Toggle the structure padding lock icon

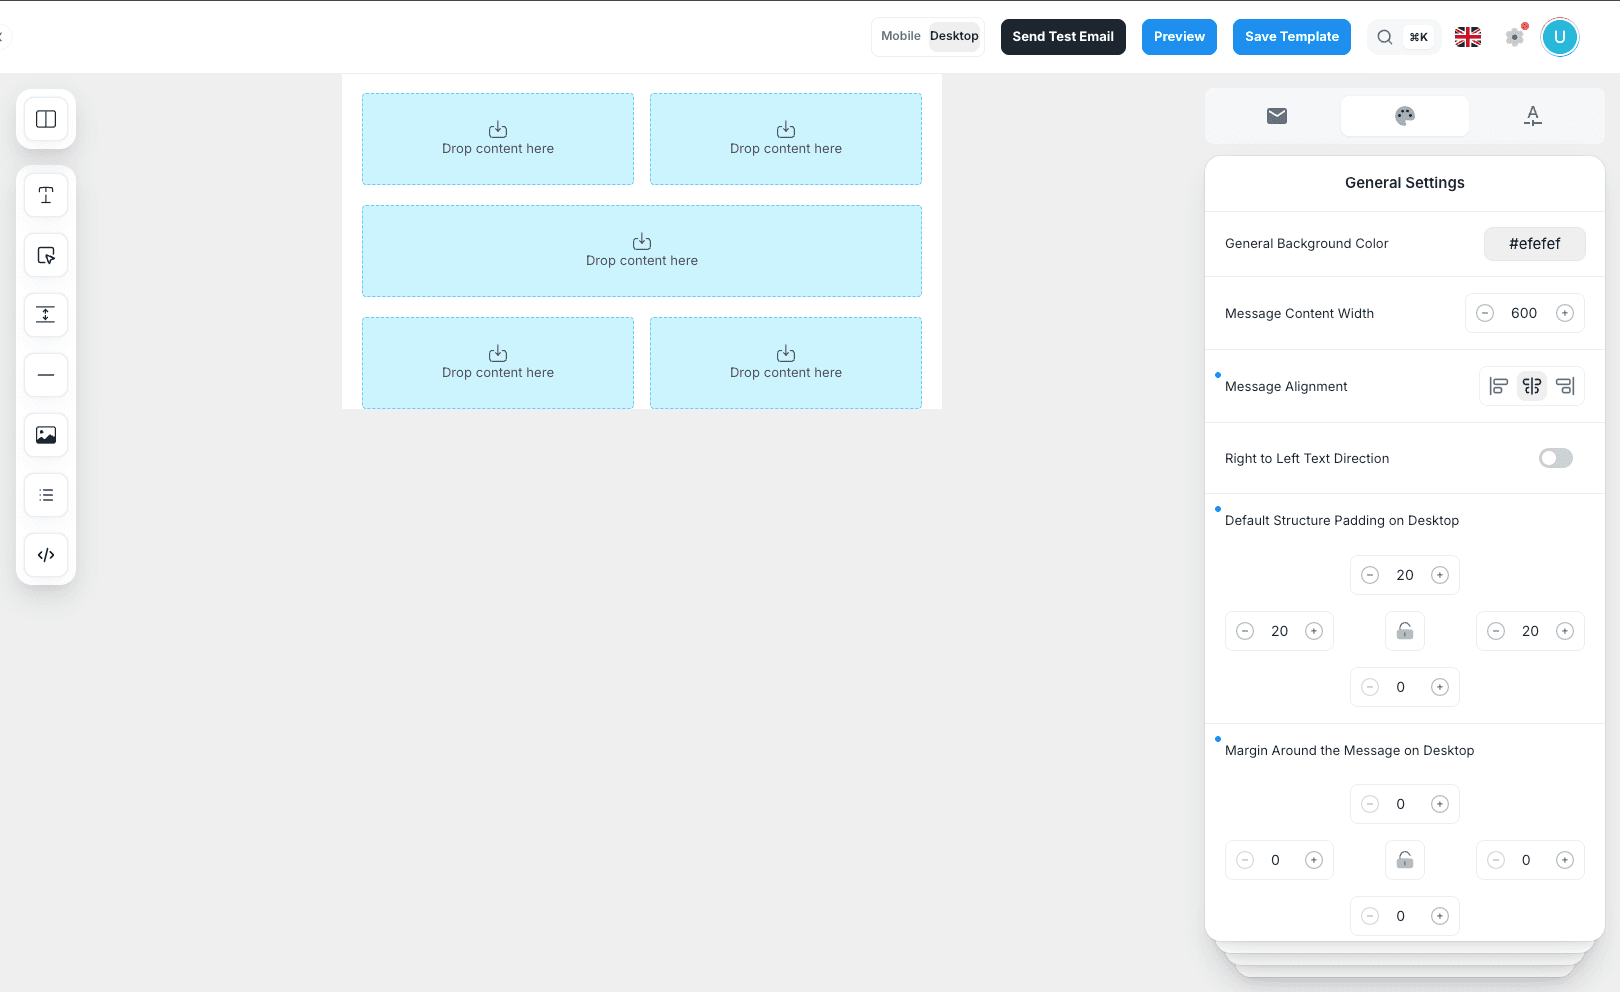point(1405,631)
